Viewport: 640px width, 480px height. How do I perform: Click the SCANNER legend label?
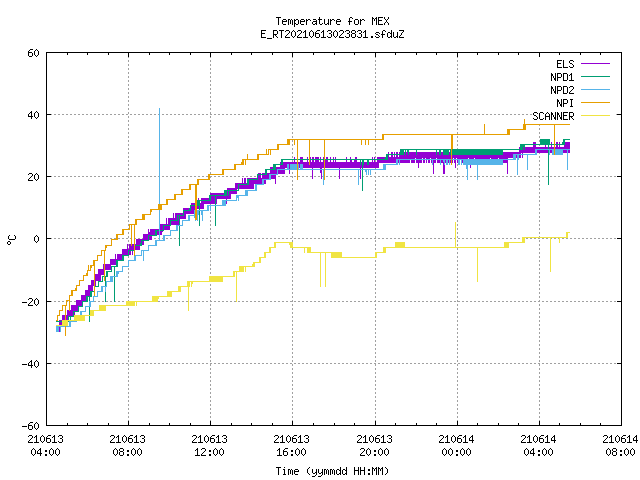click(553, 116)
